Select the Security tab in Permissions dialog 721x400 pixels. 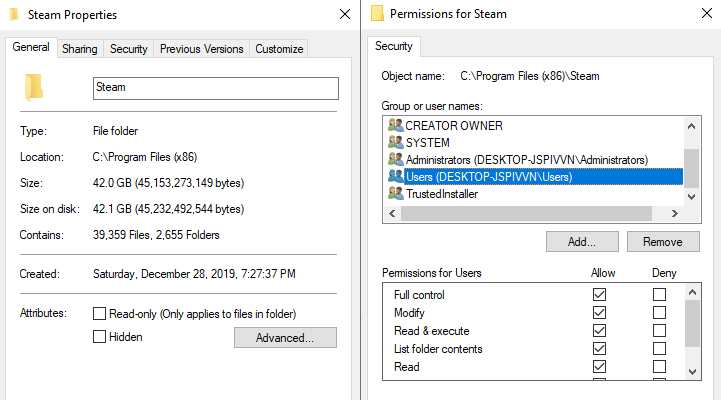[x=394, y=46]
